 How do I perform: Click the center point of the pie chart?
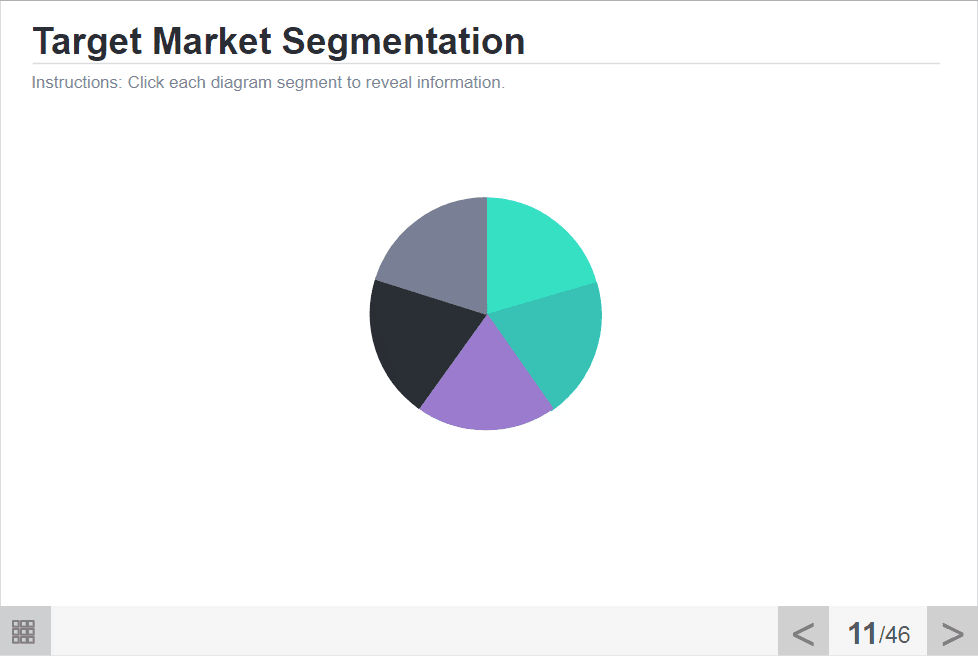point(487,314)
